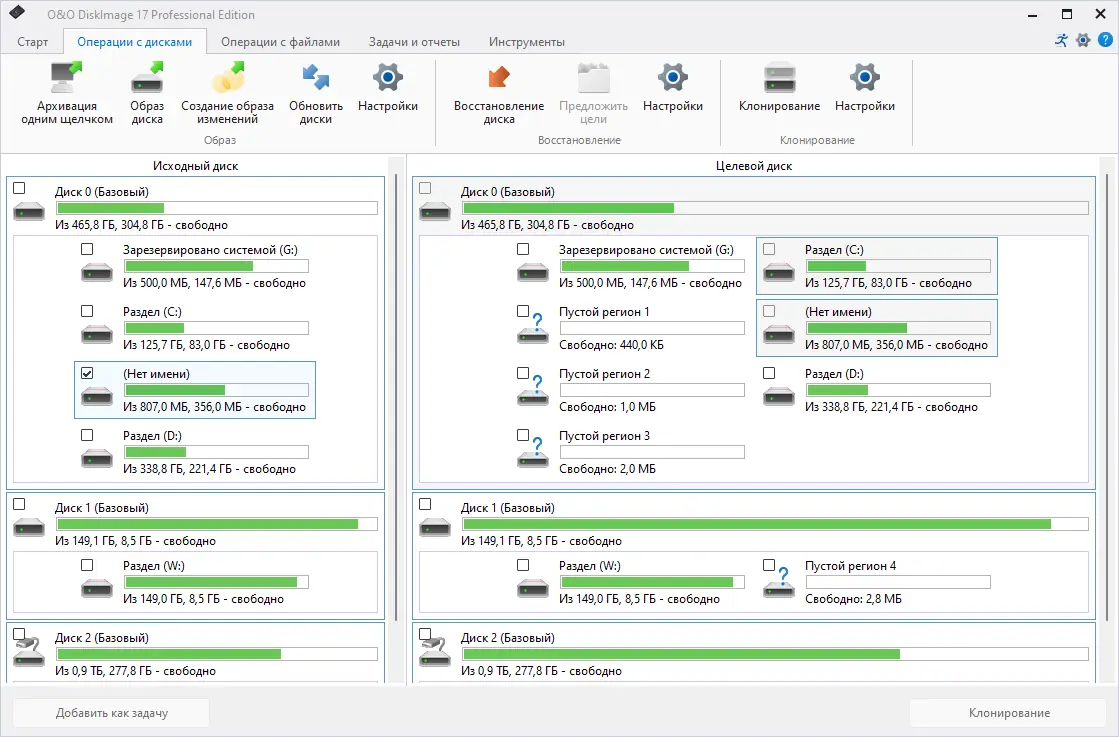Image resolution: width=1119 pixels, height=737 pixels.
Task: Start Создание образа изменений
Action: pyautogui.click(x=228, y=93)
